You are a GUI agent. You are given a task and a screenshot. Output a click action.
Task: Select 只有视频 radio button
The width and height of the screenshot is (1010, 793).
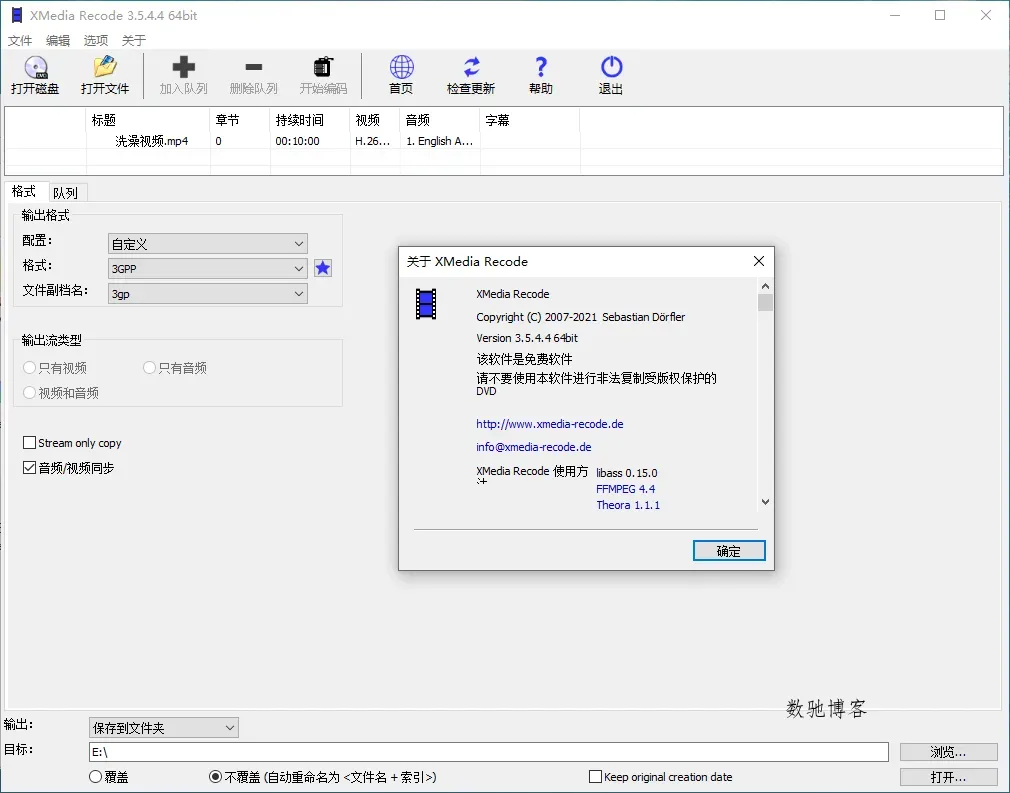(x=29, y=368)
